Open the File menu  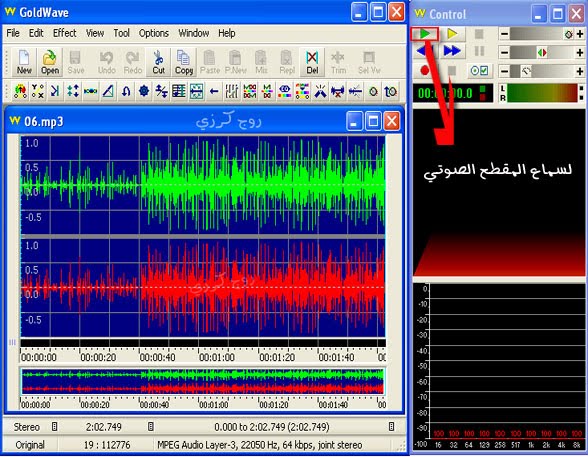[x=13, y=33]
